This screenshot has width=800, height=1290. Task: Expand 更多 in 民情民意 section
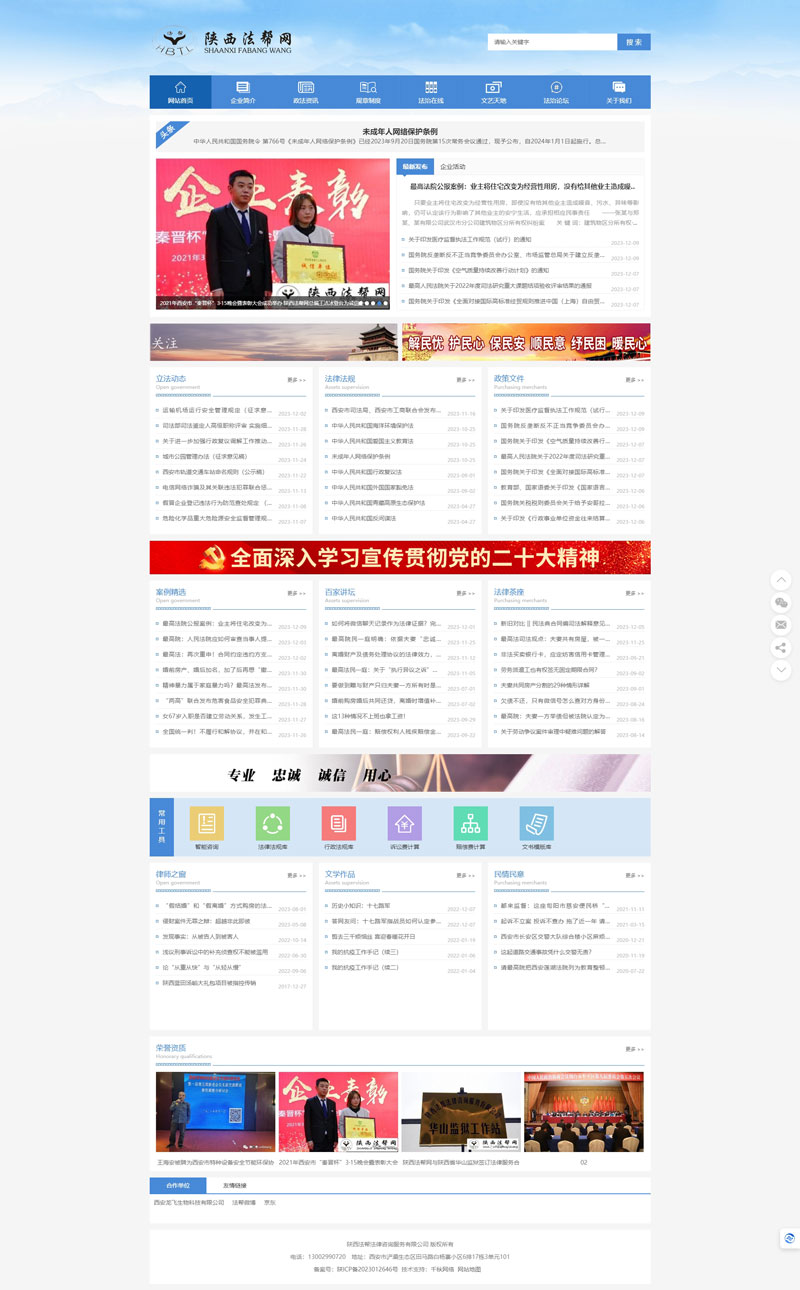(636, 875)
